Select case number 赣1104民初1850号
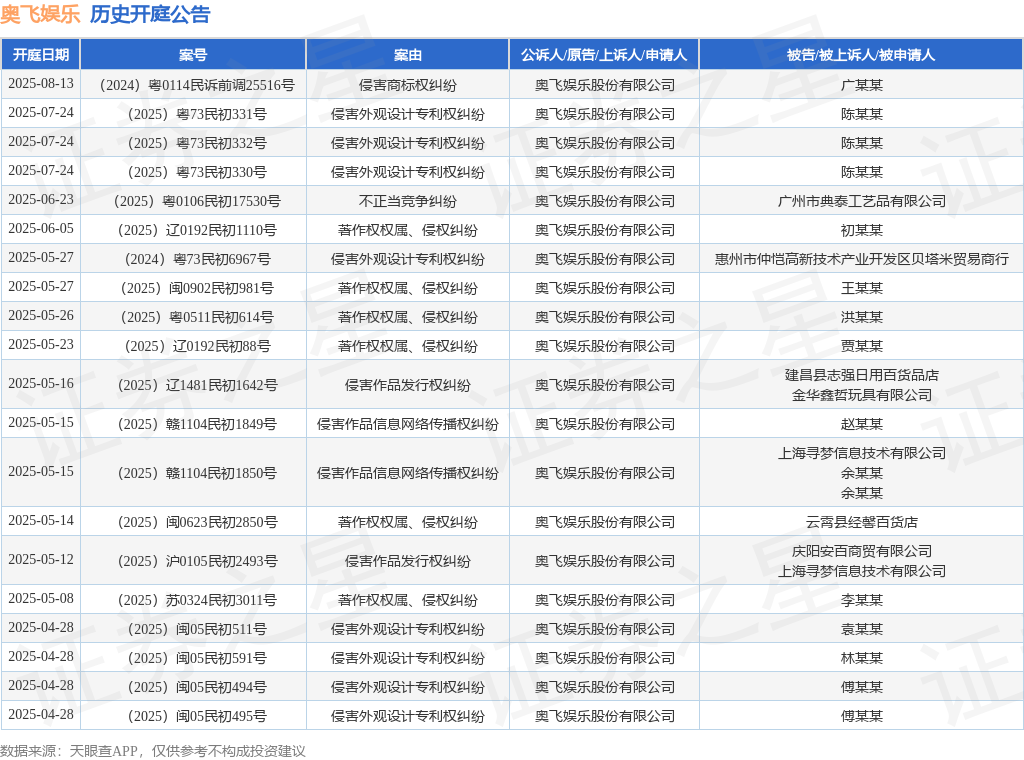1024x760 pixels. pos(197,473)
